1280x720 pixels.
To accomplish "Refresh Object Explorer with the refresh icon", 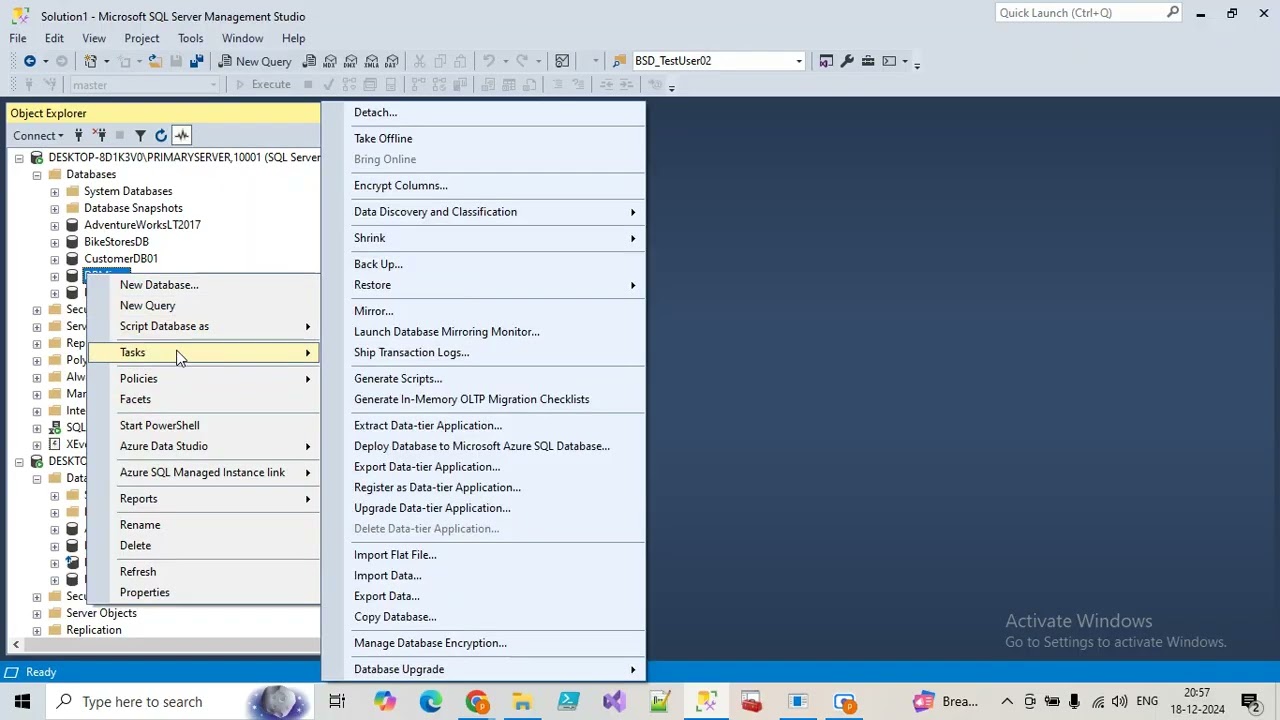I will (x=161, y=135).
